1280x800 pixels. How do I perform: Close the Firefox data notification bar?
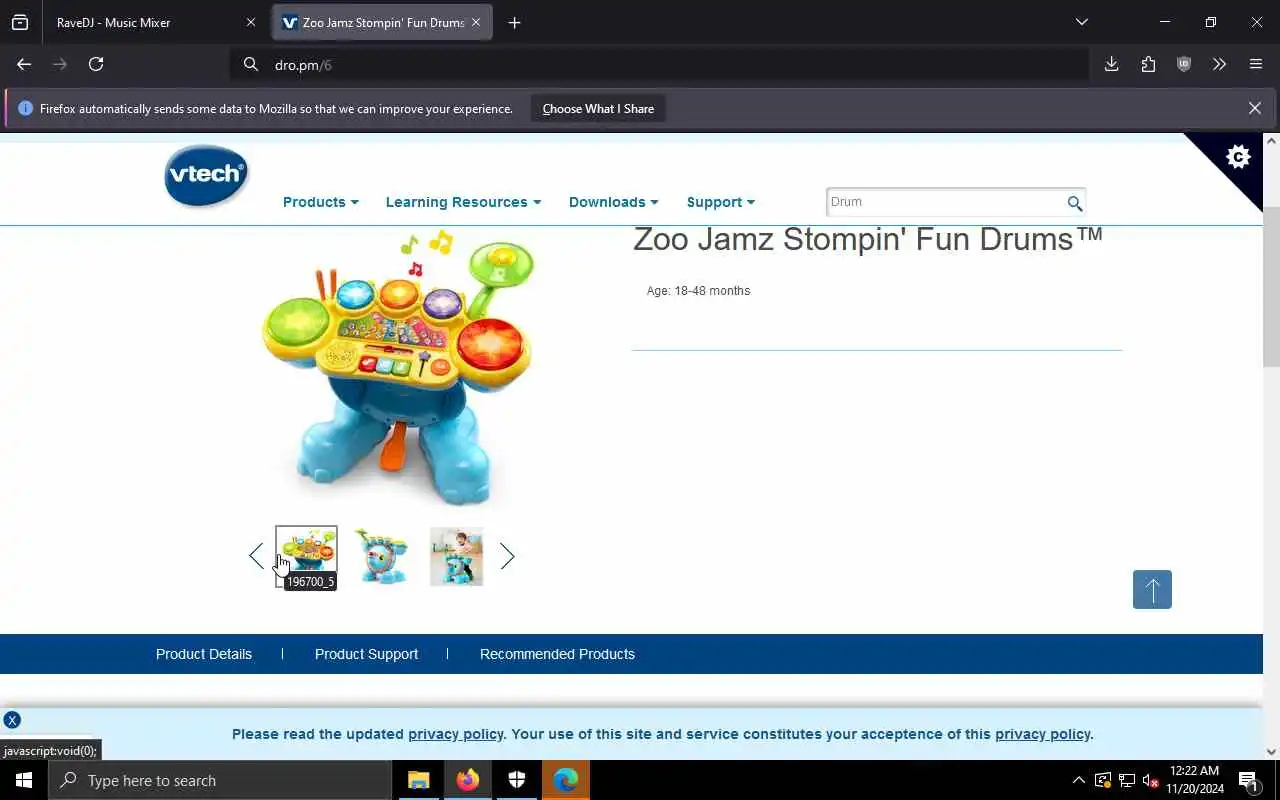point(1254,108)
